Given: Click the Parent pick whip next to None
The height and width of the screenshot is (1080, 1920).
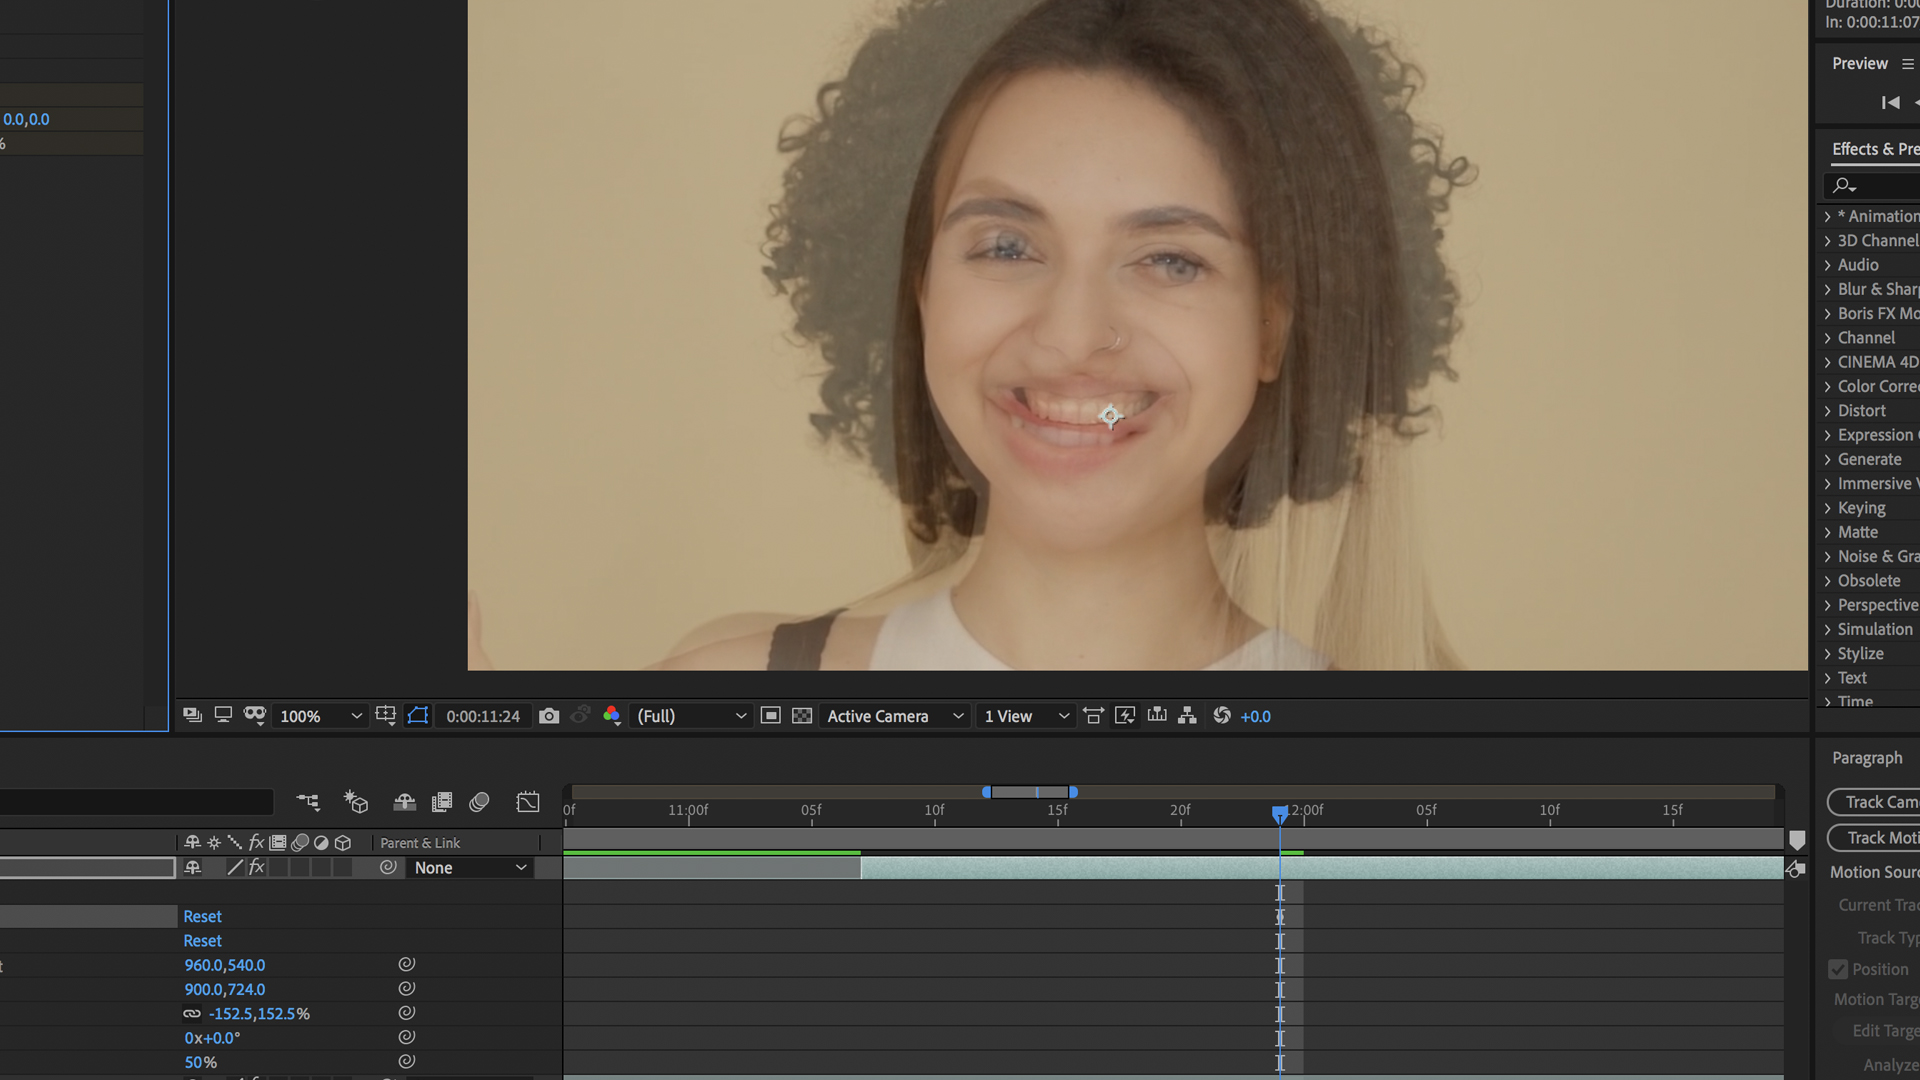Looking at the screenshot, I should (389, 868).
